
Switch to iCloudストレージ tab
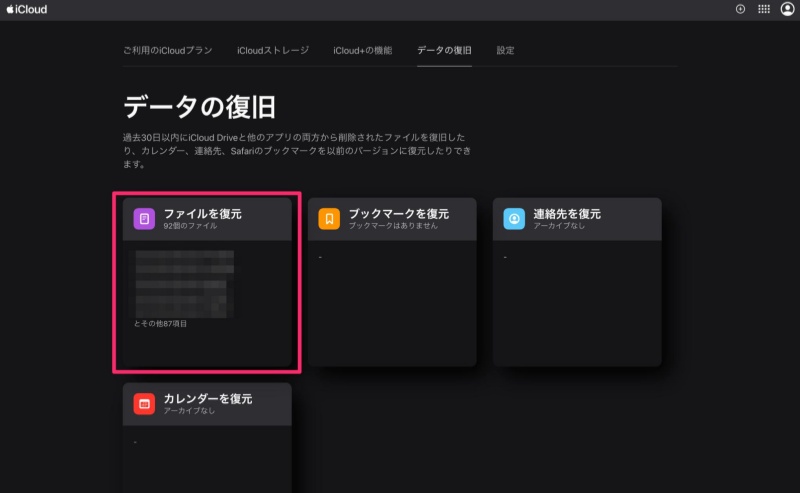pyautogui.click(x=272, y=50)
